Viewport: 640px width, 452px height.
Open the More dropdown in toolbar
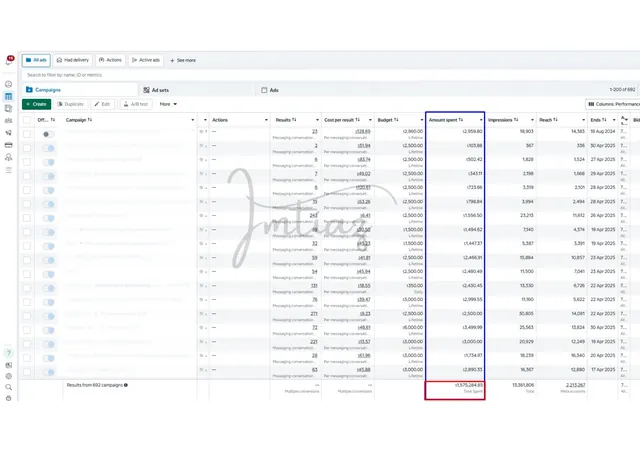click(x=168, y=104)
